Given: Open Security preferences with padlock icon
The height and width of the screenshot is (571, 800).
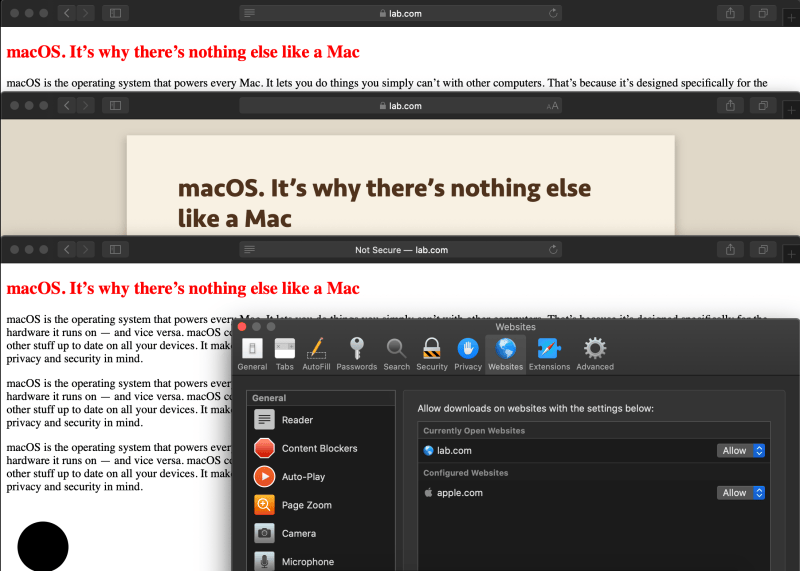Looking at the screenshot, I should tap(432, 354).
